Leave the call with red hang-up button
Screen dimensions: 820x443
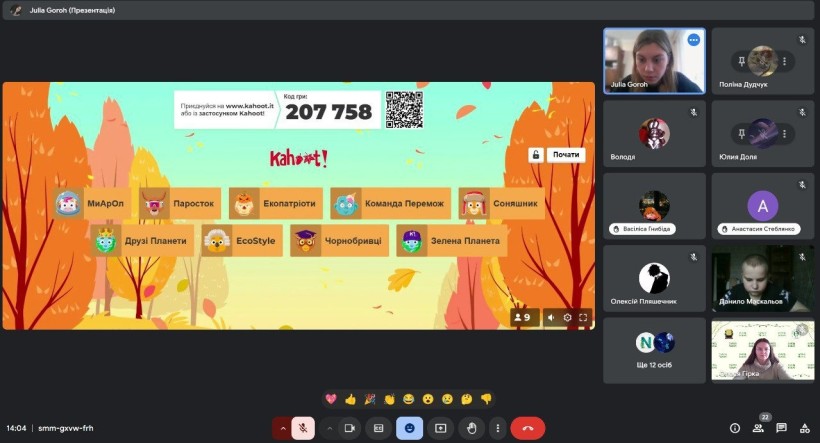click(528, 428)
